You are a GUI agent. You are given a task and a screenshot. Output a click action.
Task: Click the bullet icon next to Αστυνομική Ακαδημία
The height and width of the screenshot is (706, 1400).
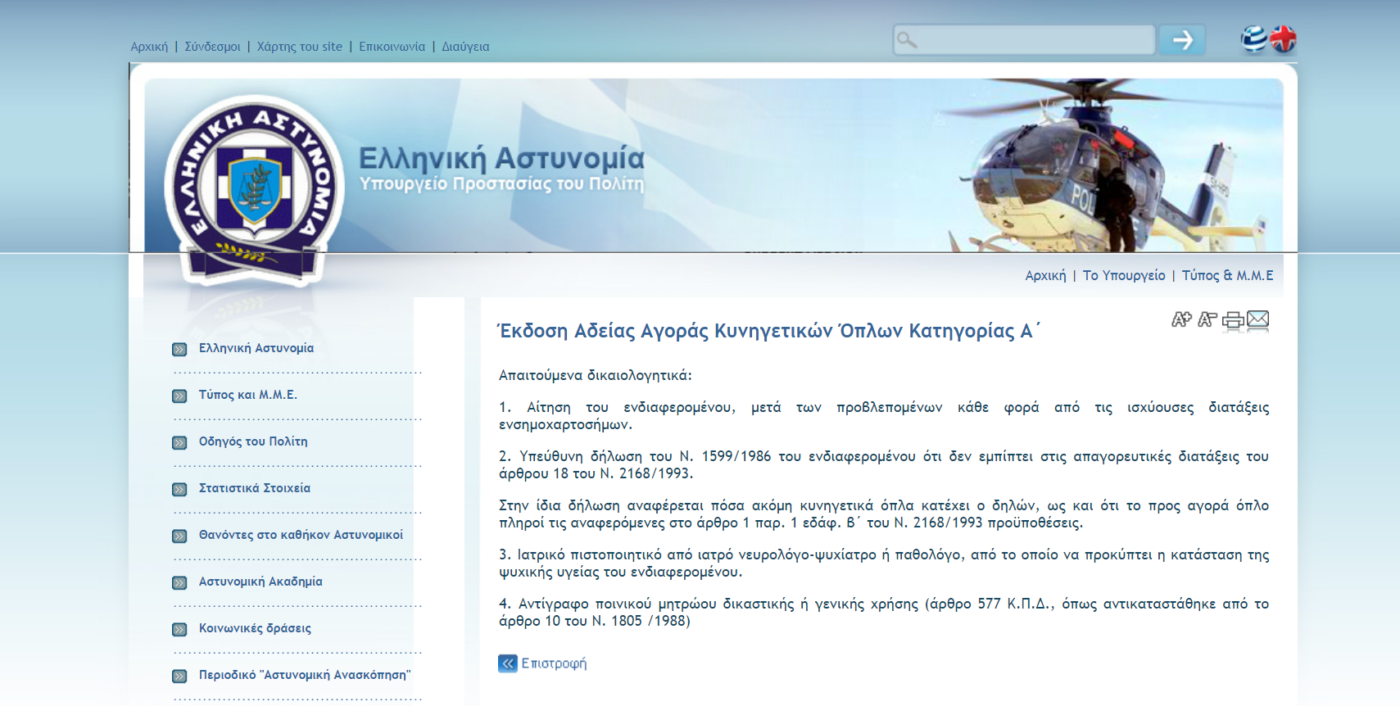(x=179, y=582)
